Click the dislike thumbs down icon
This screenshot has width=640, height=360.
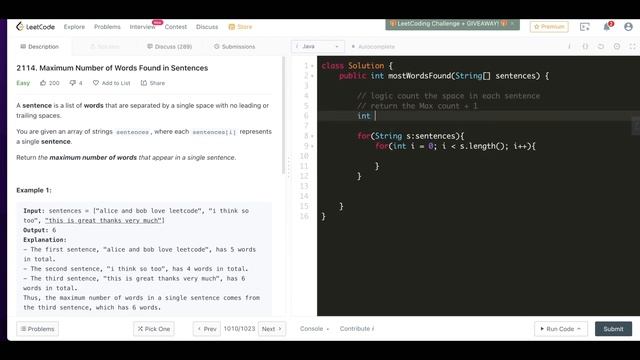[73, 83]
